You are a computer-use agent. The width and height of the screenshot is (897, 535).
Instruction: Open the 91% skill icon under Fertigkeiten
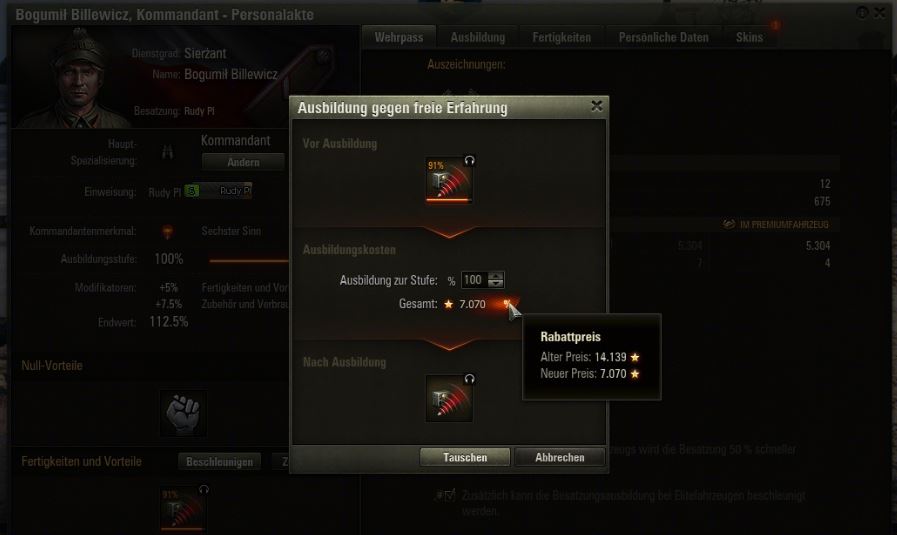point(182,509)
